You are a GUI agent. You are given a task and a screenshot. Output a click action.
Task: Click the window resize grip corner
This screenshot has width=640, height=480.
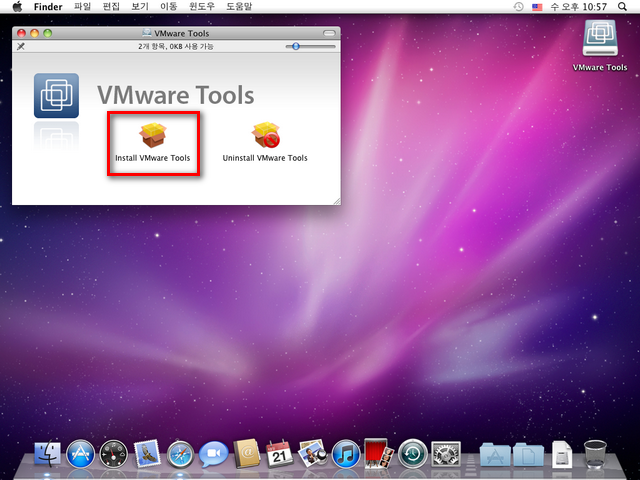click(x=337, y=201)
